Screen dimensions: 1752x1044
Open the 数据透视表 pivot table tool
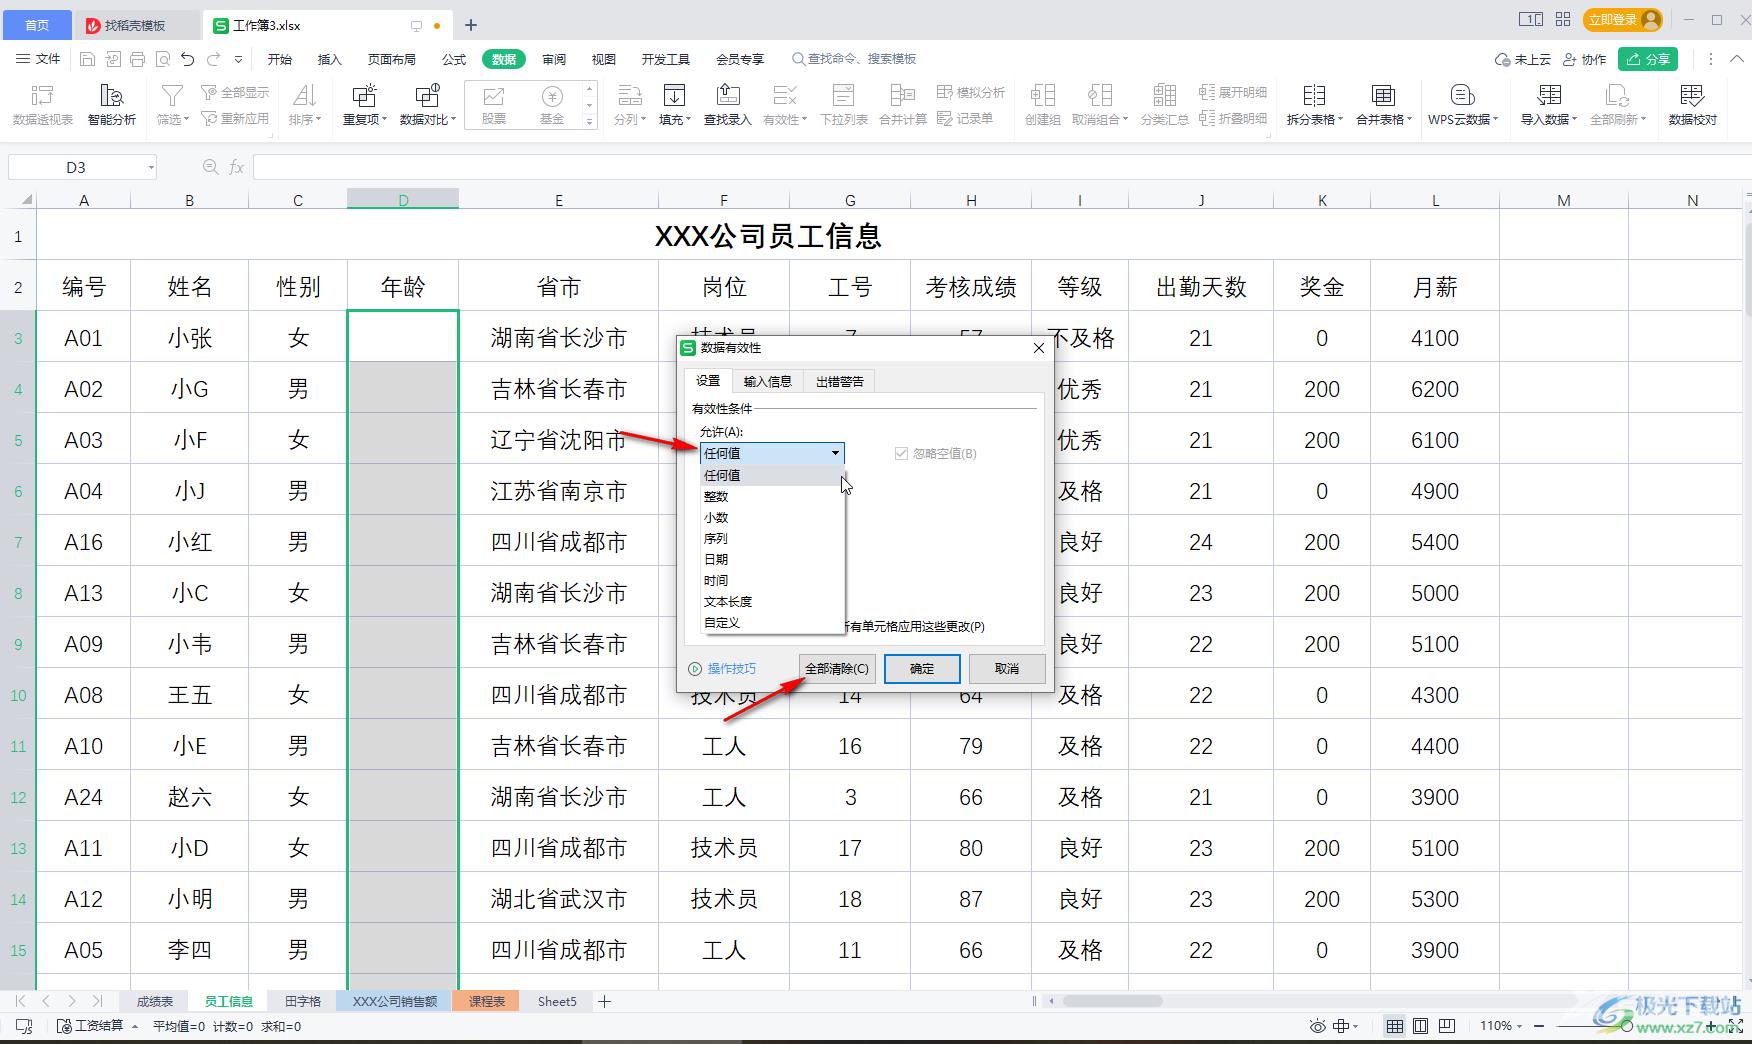pyautogui.click(x=42, y=105)
